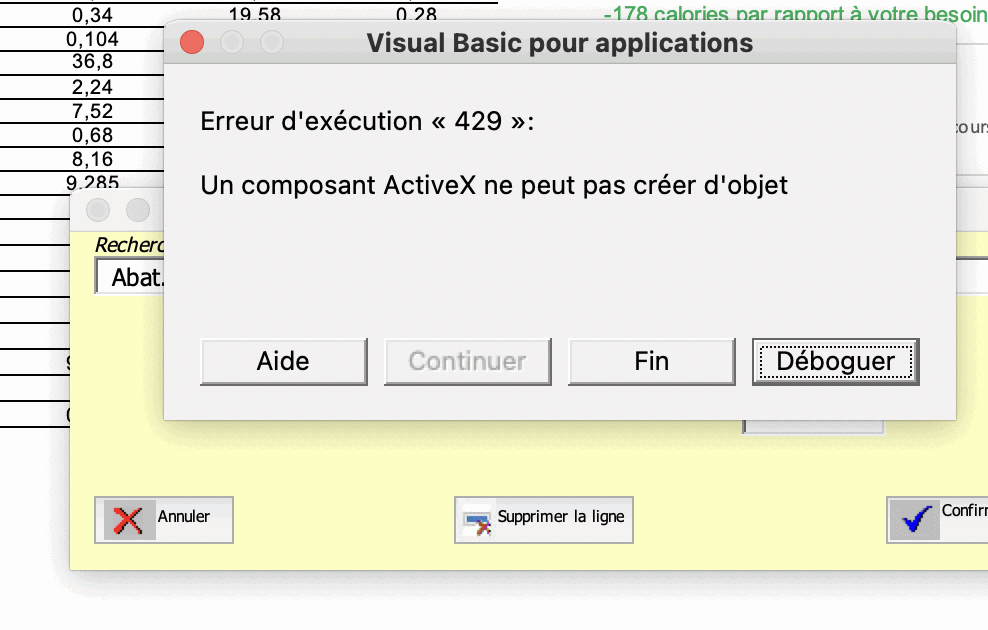988x630 pixels.
Task: Click the Recherche field containing Abat.
Action: click(130, 277)
